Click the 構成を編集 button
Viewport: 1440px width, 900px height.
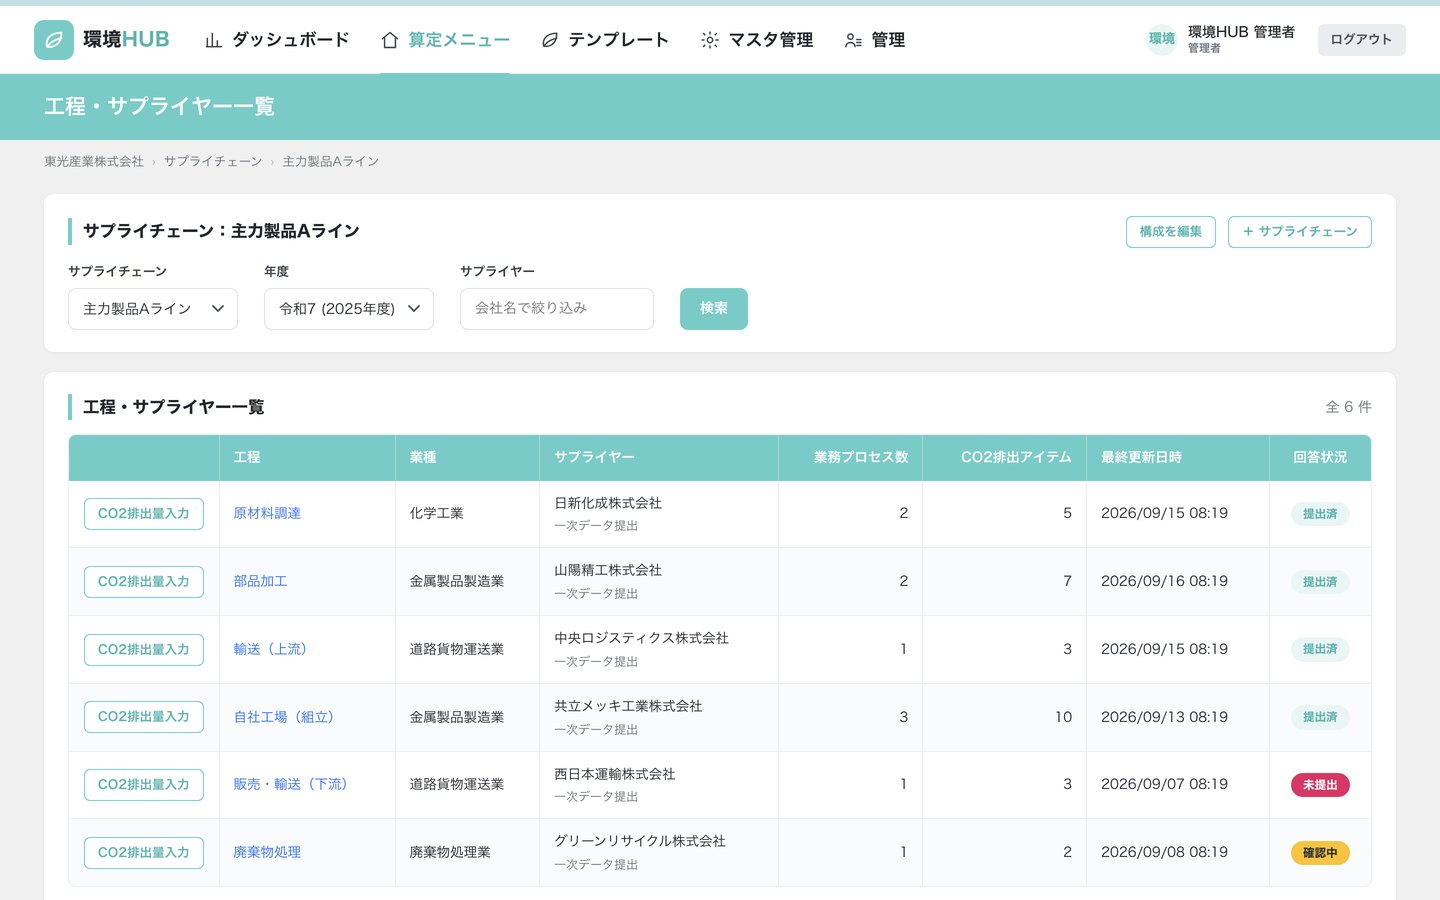tap(1170, 232)
